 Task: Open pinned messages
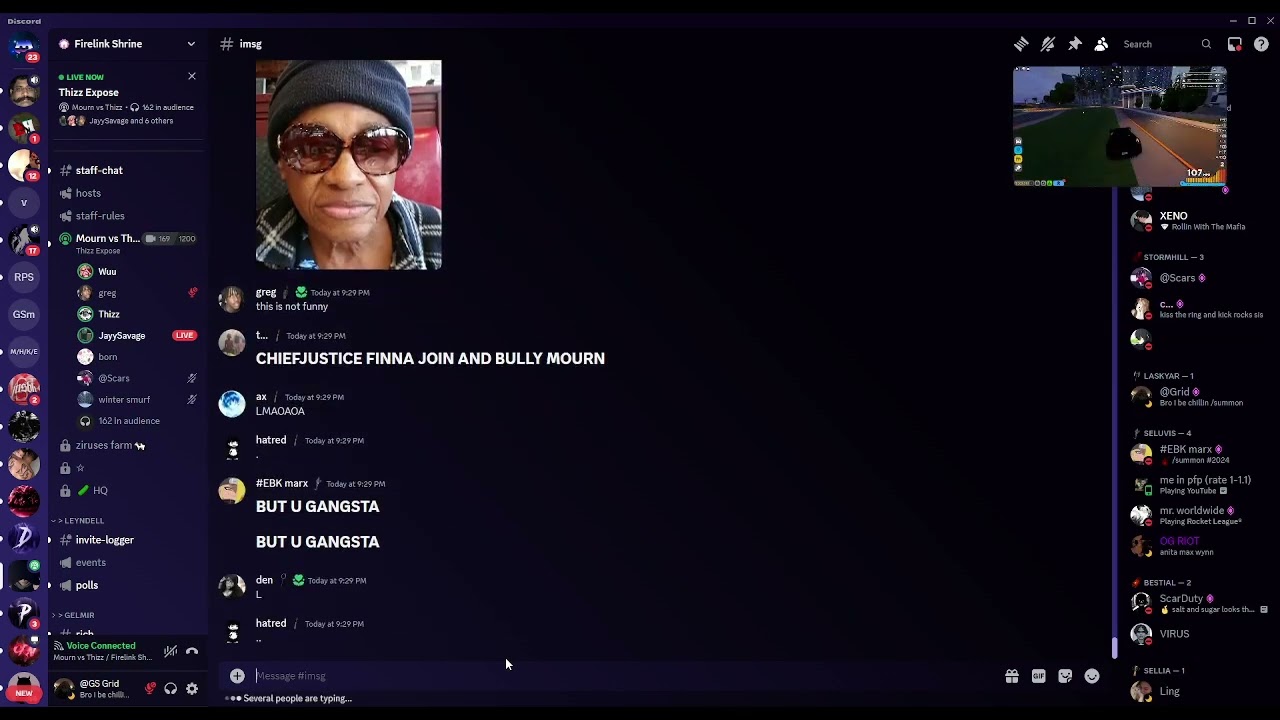coord(1075,44)
